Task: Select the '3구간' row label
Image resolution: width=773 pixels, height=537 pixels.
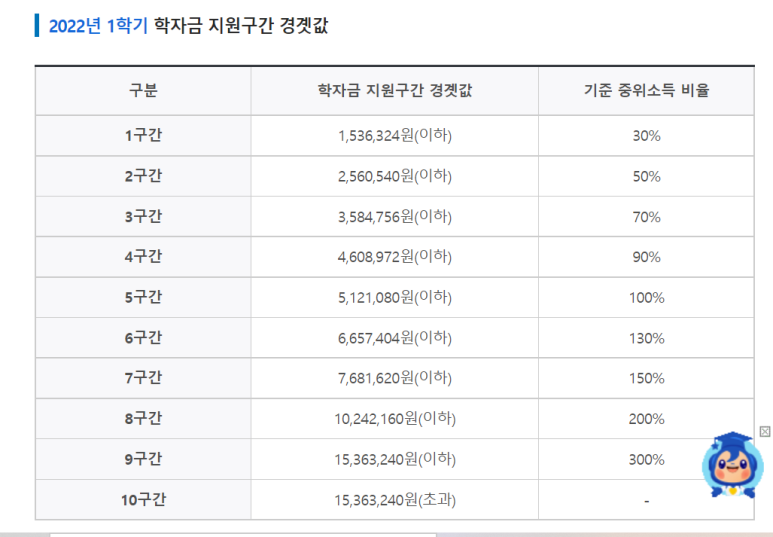Action: tap(143, 216)
